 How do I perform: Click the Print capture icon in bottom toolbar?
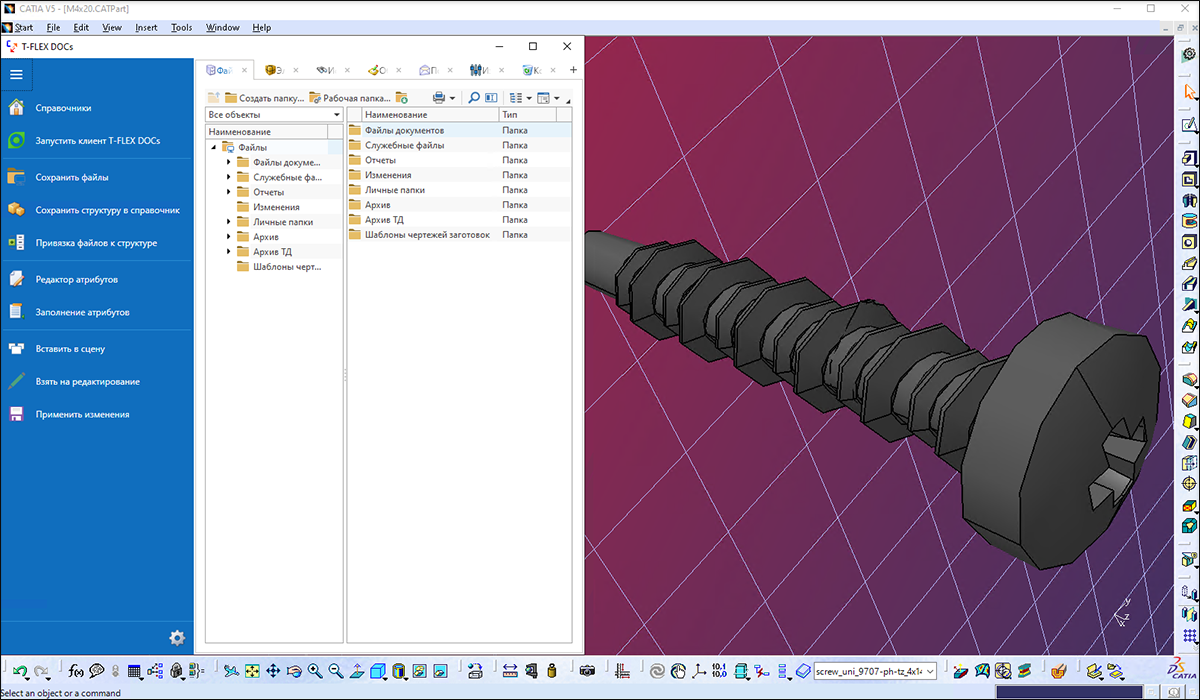click(474, 671)
